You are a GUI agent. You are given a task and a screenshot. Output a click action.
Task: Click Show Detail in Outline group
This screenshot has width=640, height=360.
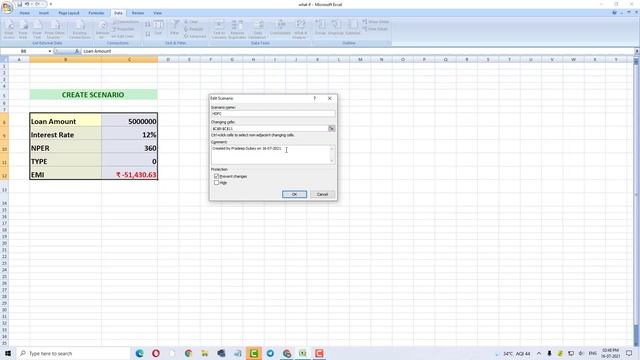point(376,22)
